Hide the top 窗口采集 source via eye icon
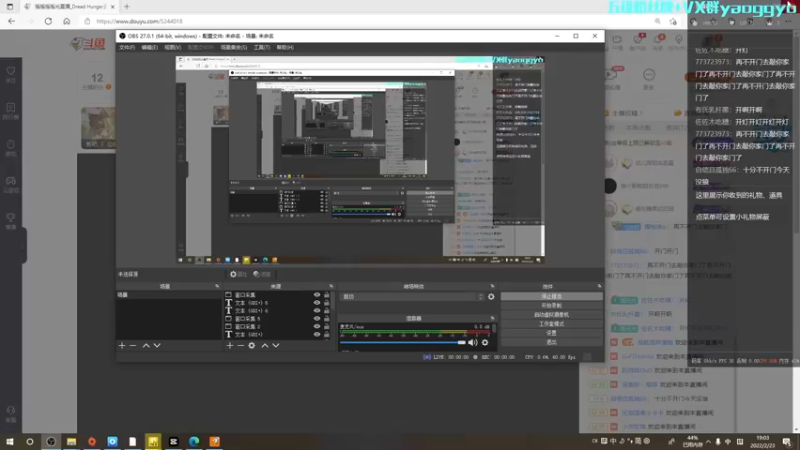Screen dimensions: 800x450 click(x=317, y=295)
